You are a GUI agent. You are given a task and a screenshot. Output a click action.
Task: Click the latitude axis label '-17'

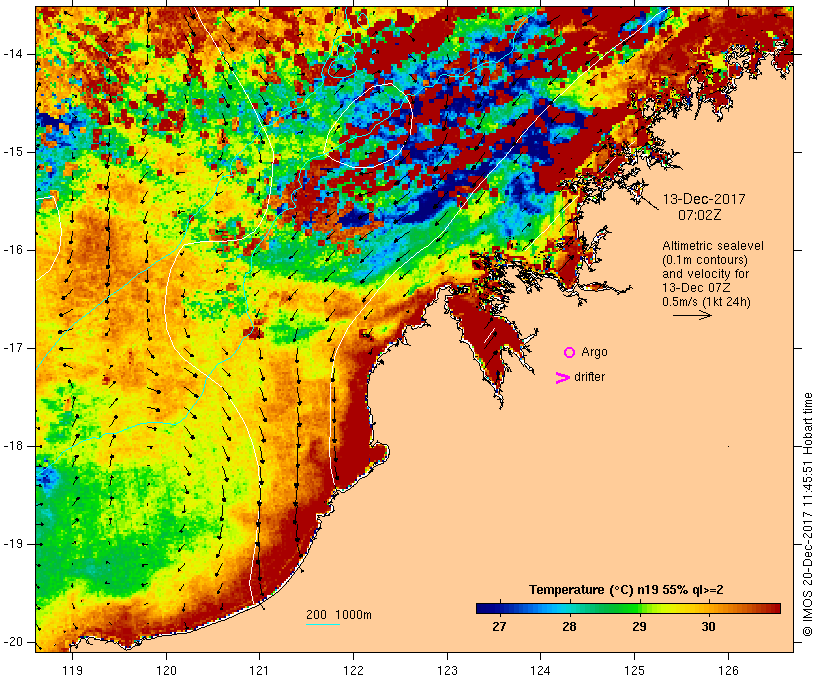[13, 348]
